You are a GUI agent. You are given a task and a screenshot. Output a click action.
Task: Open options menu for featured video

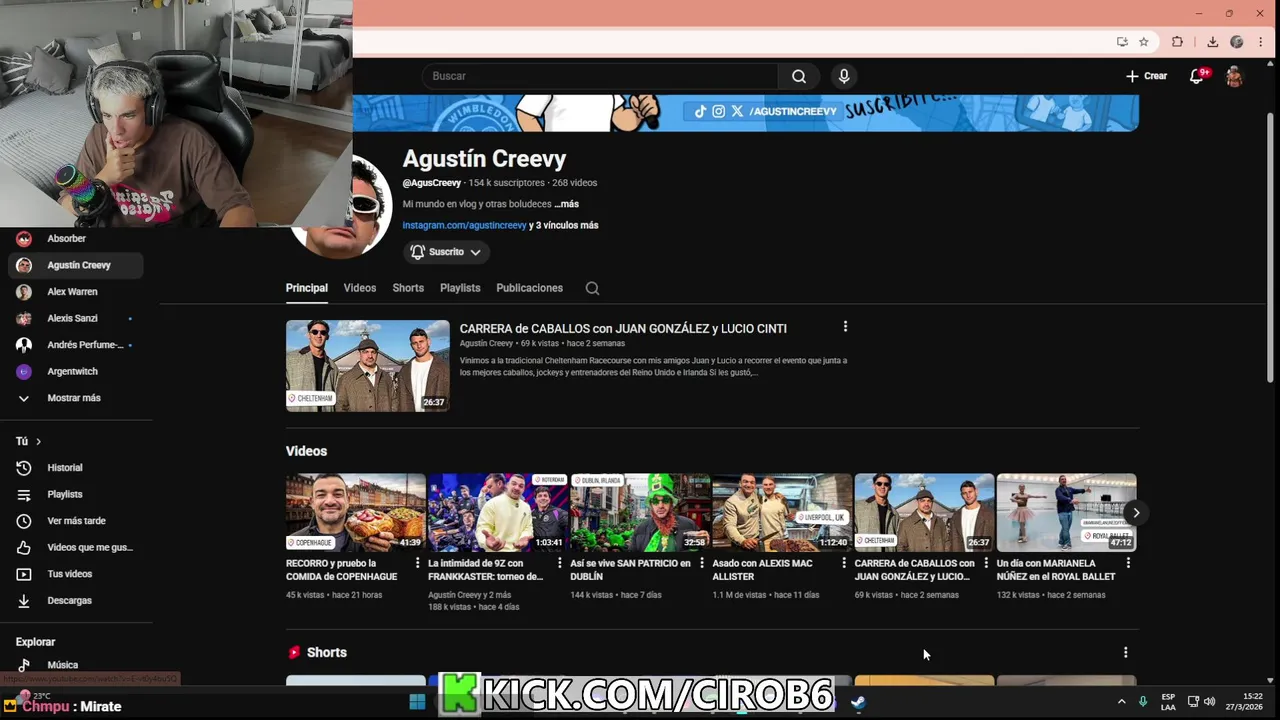845,327
